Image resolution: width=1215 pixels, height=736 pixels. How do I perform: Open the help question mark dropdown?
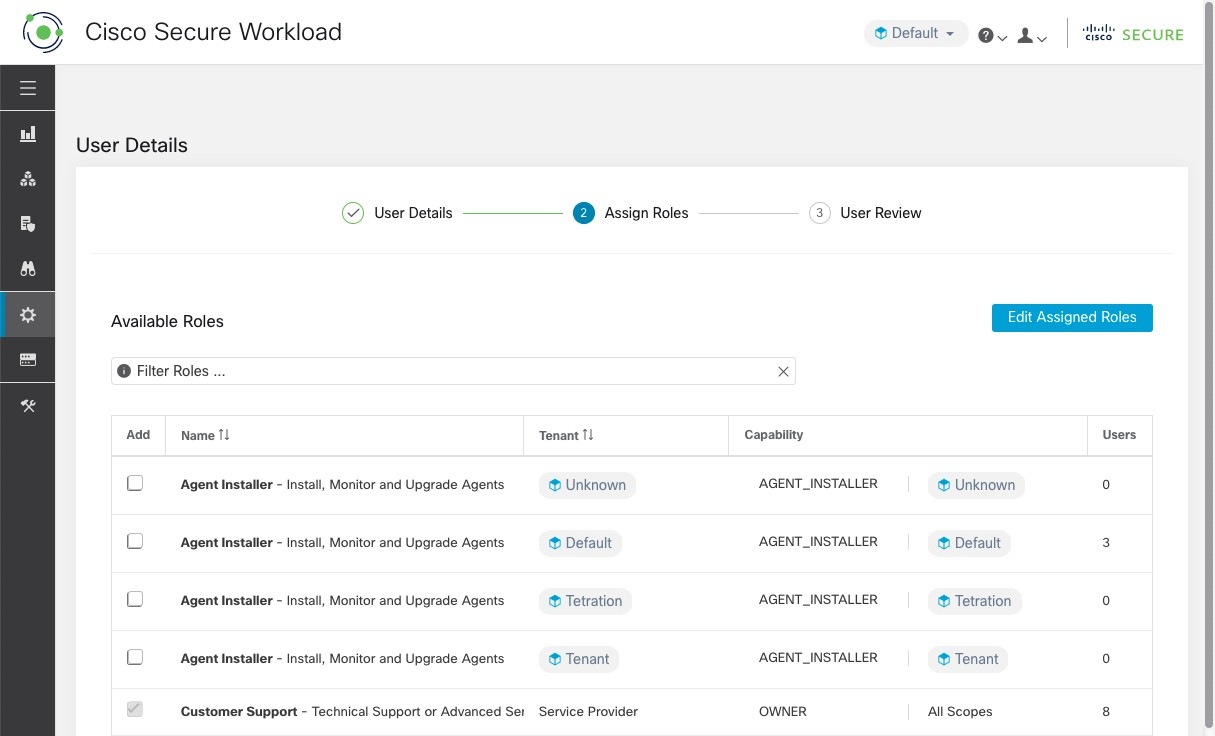pyautogui.click(x=990, y=34)
